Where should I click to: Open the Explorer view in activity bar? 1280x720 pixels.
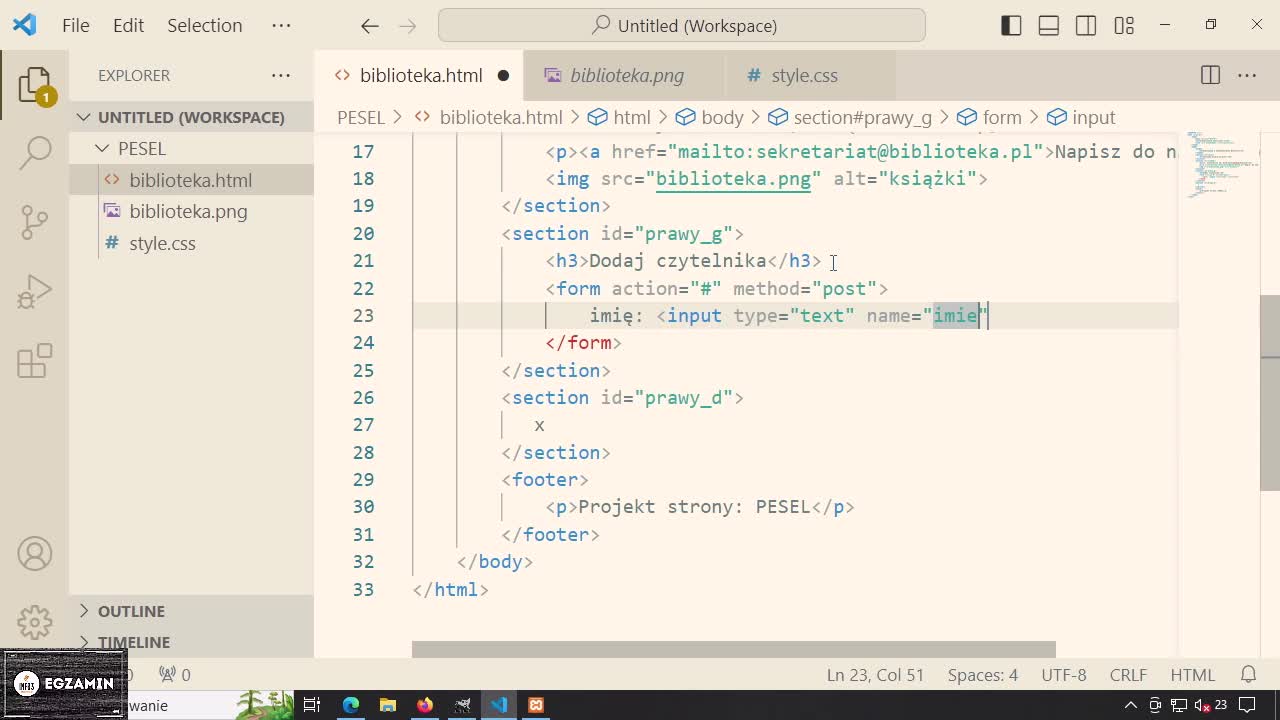click(x=34, y=86)
